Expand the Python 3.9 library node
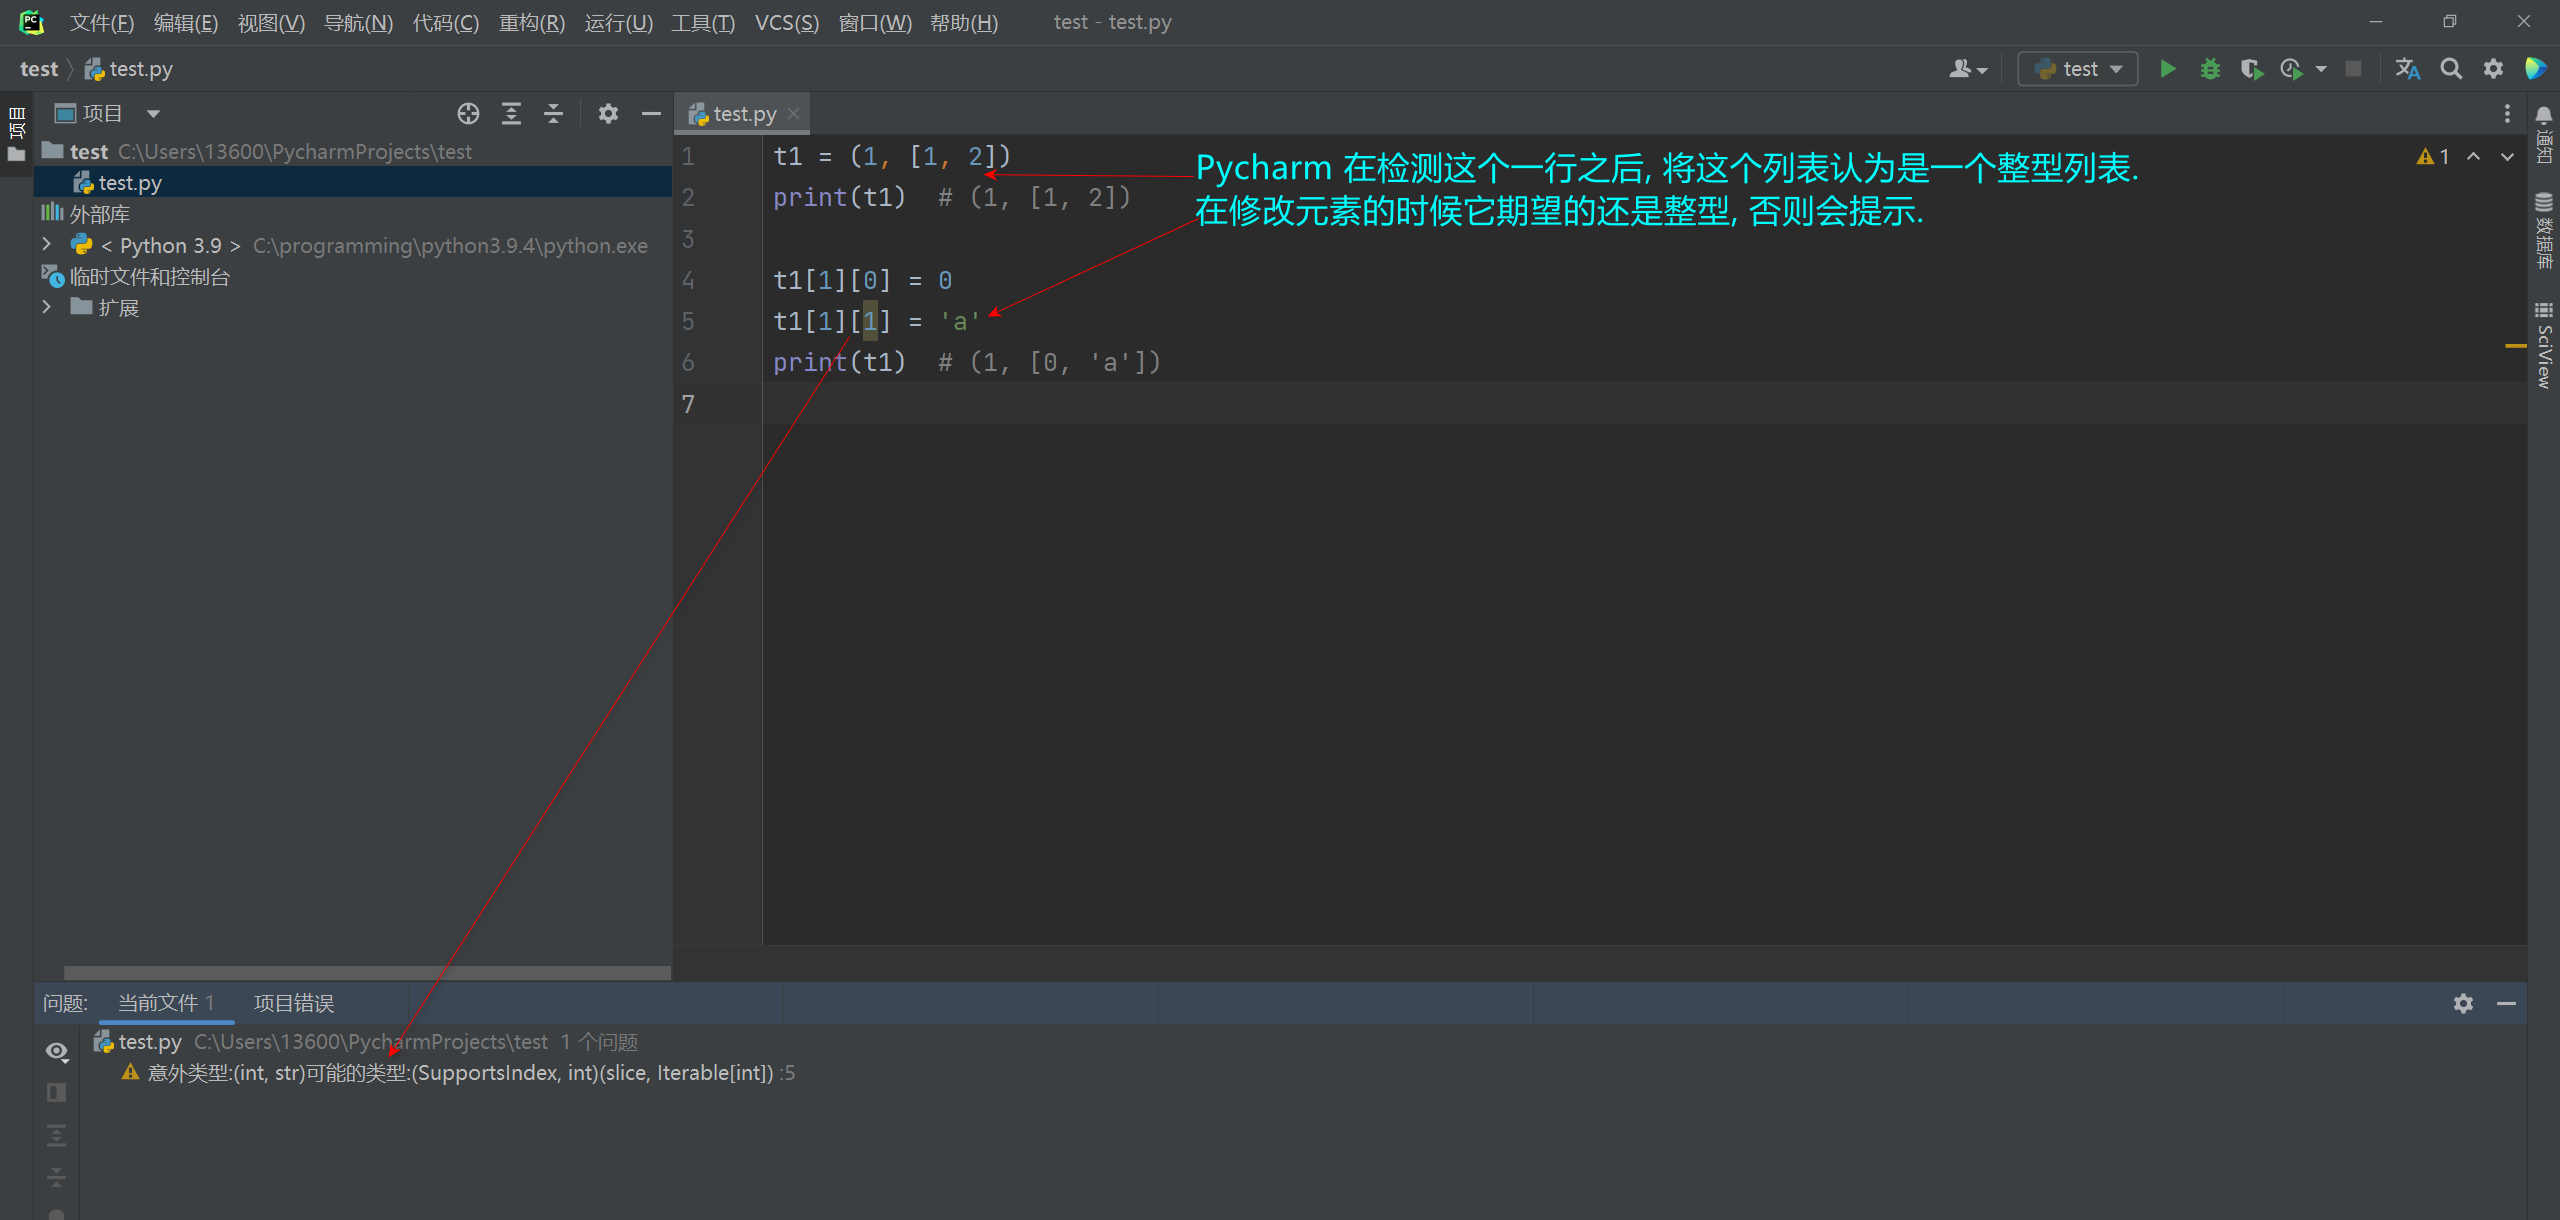The image size is (2560, 1220). pyautogui.click(x=46, y=245)
